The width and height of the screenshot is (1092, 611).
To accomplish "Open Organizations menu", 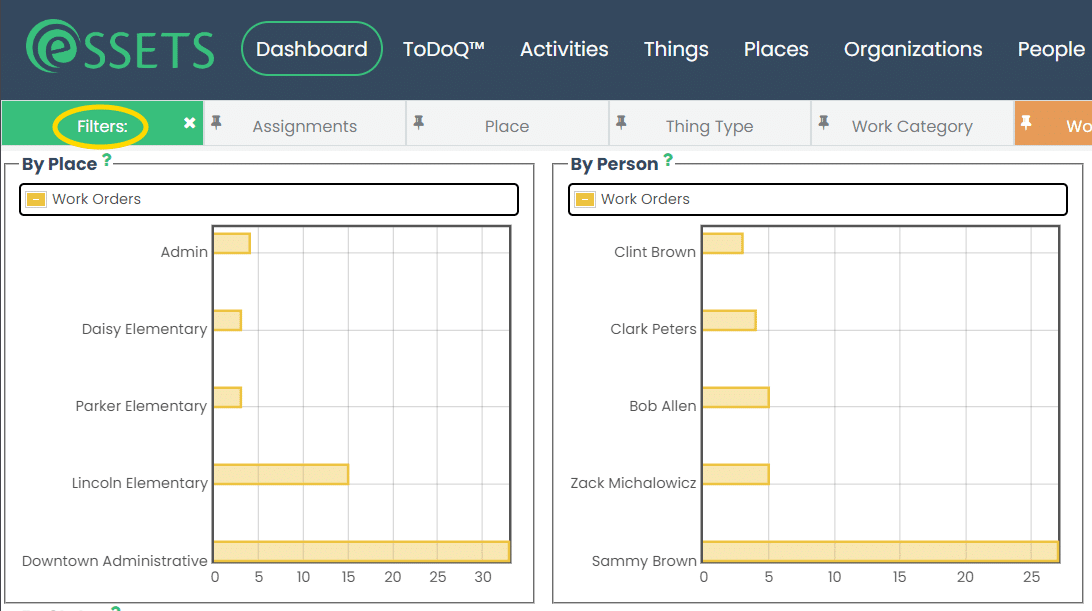I will coord(913,49).
